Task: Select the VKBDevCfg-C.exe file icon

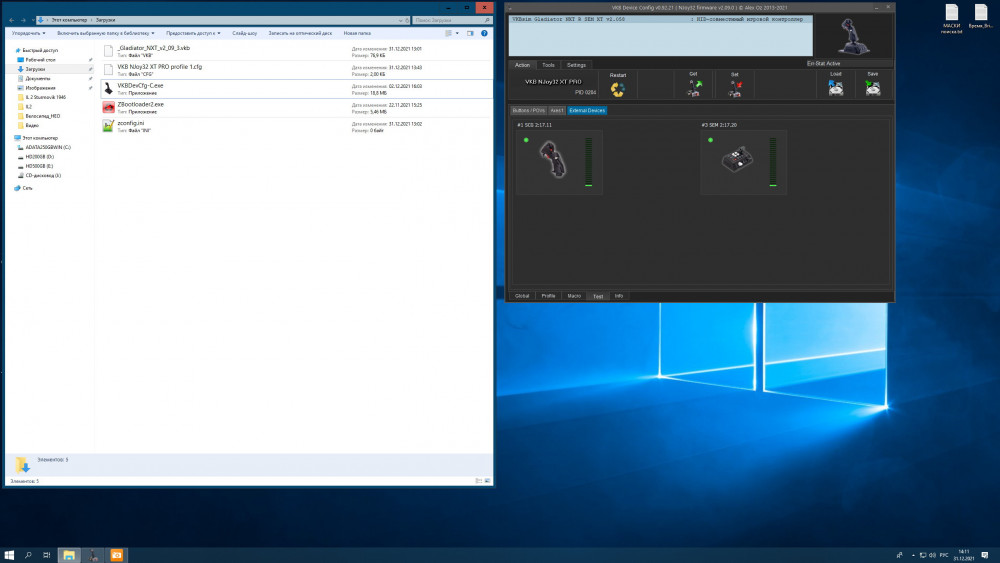Action: [108, 88]
